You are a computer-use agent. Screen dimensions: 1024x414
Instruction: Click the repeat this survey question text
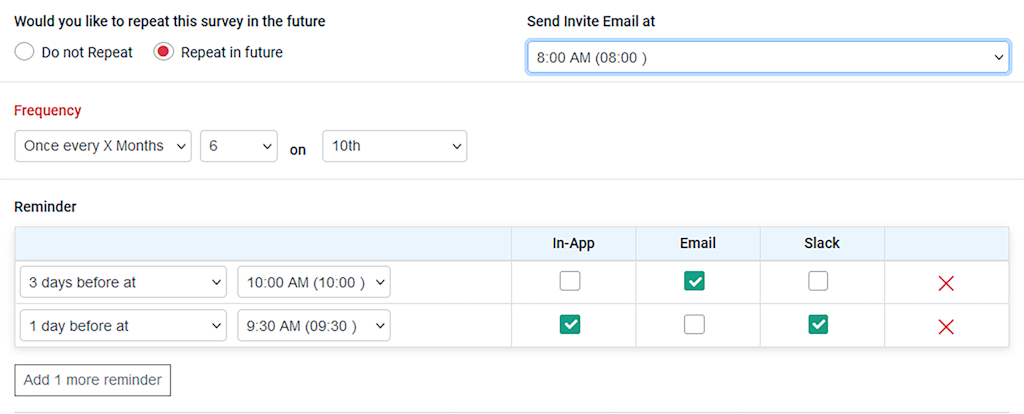[x=170, y=21]
